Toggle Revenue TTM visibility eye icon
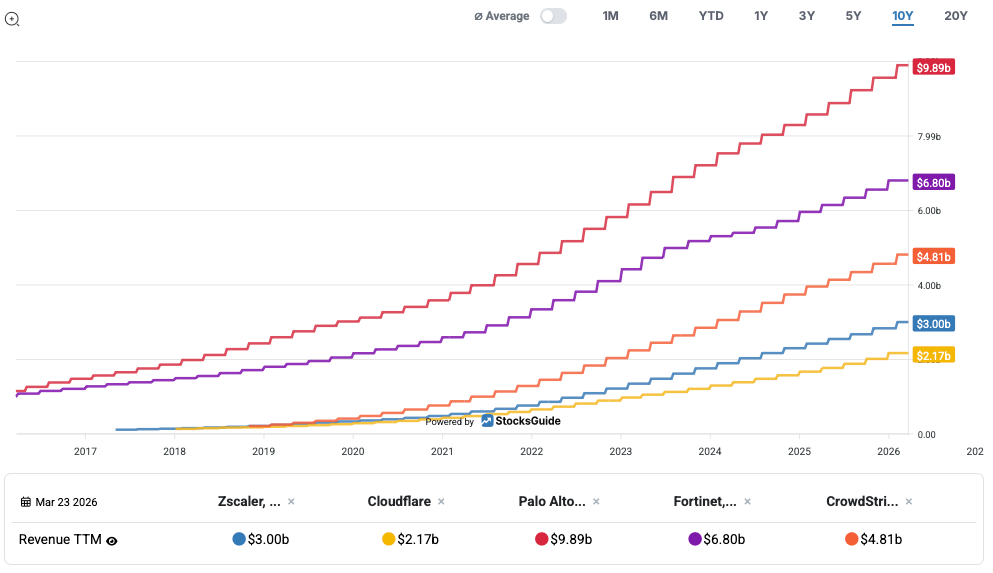 [112, 540]
